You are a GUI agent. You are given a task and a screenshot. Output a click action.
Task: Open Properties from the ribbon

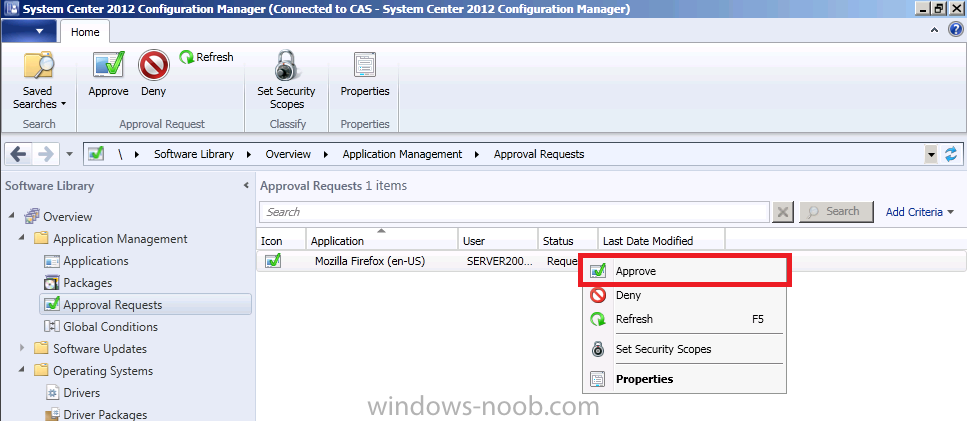click(365, 74)
